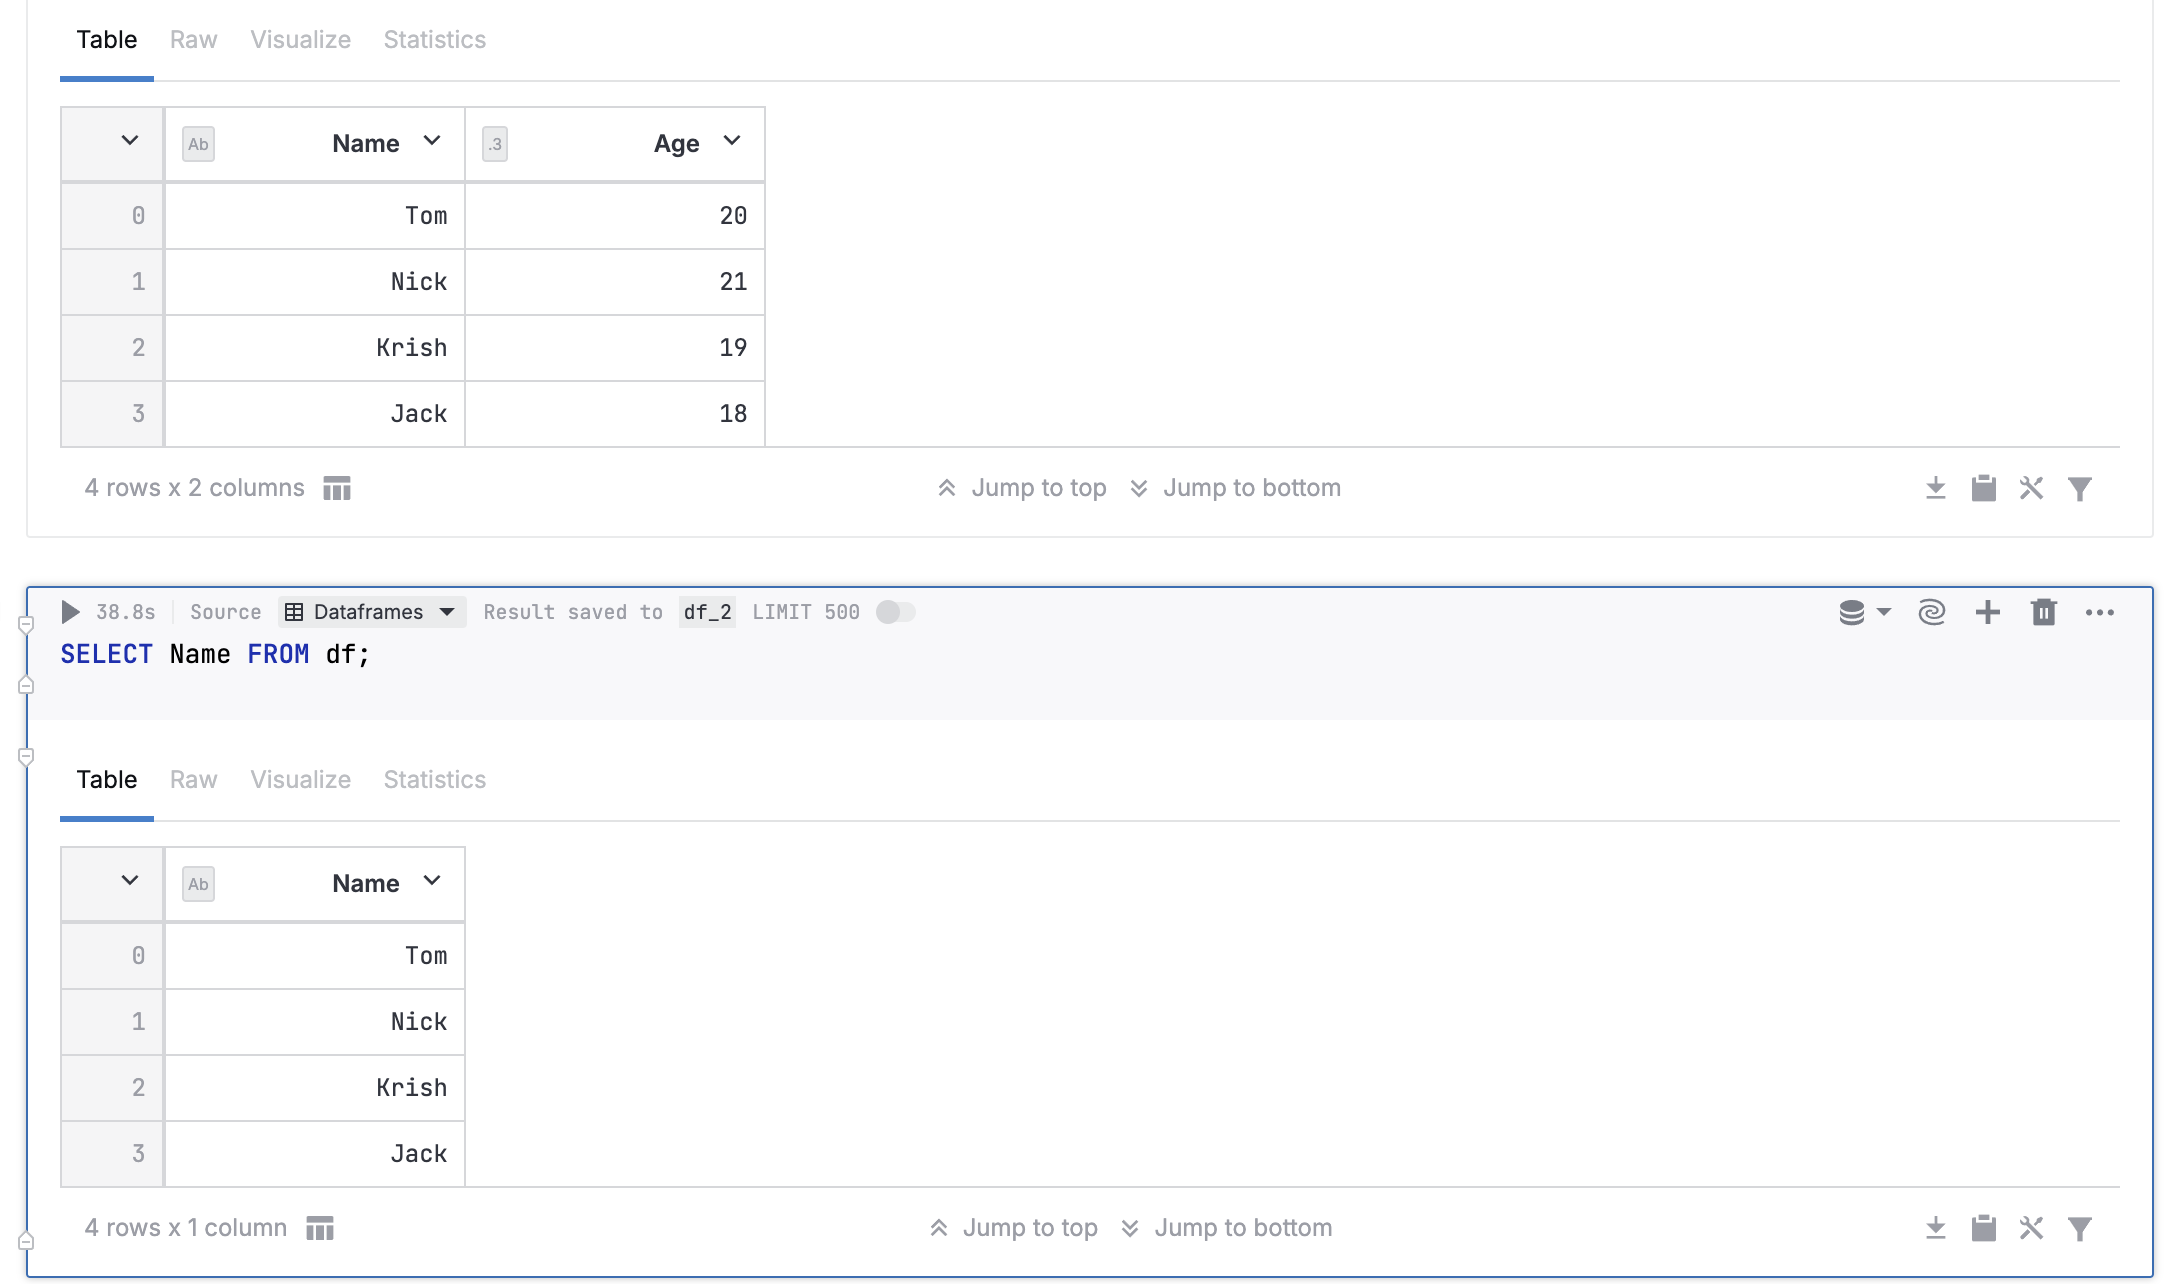This screenshot has height=1284, width=2164.
Task: Toggle the LIMIT 500 switch
Action: tap(894, 611)
